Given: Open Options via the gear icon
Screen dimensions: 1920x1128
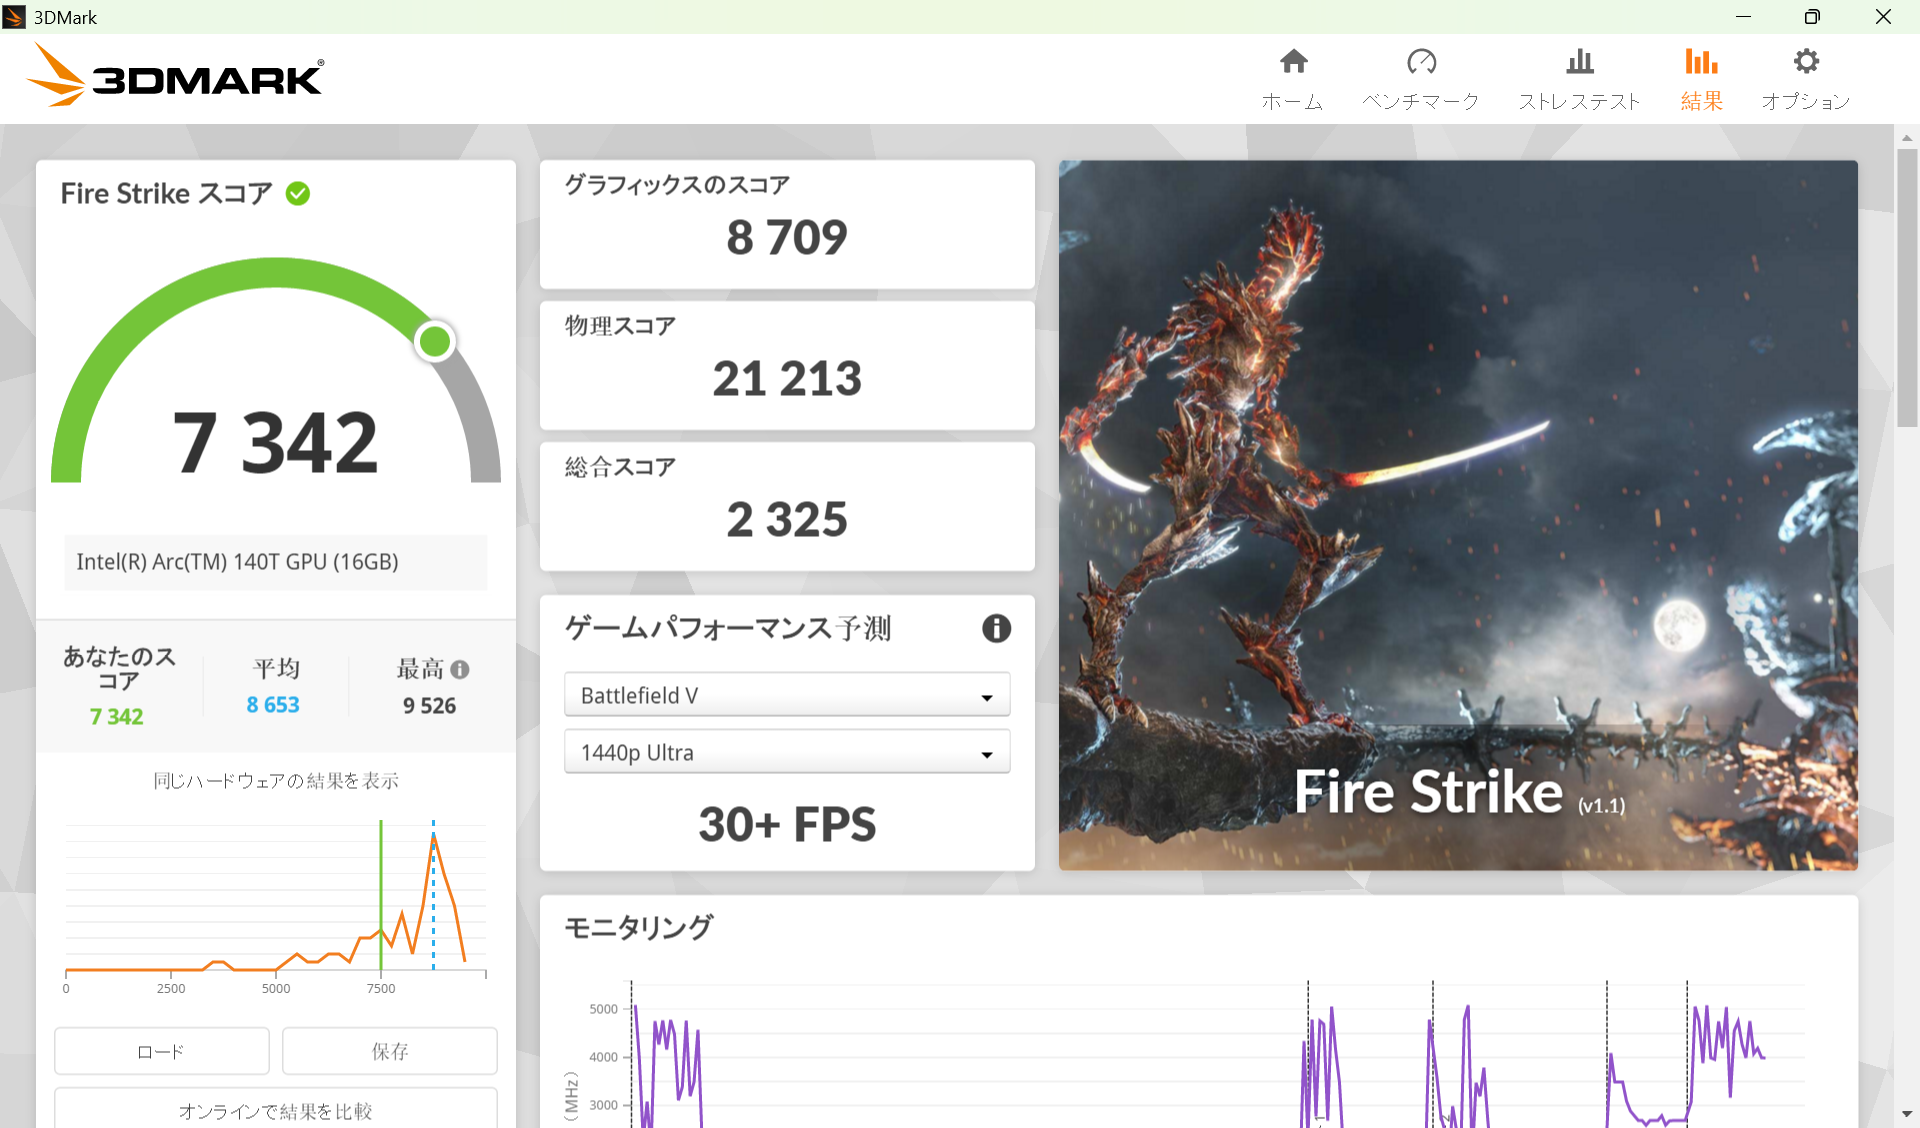Looking at the screenshot, I should click(x=1805, y=62).
